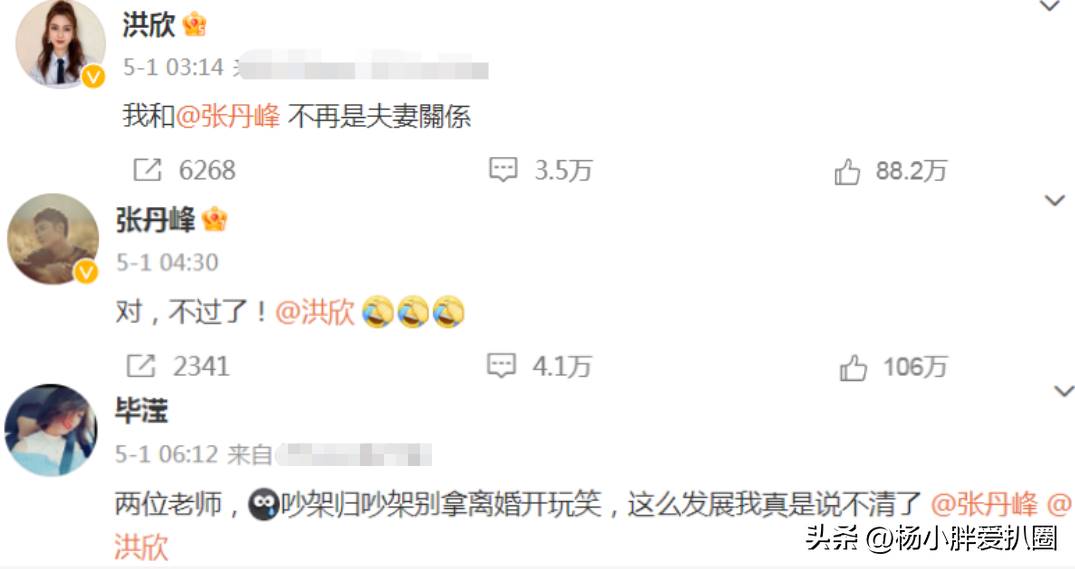Viewport: 1075px width, 569px height.
Task: Open 毕滢's profile from the username
Action: [x=142, y=411]
